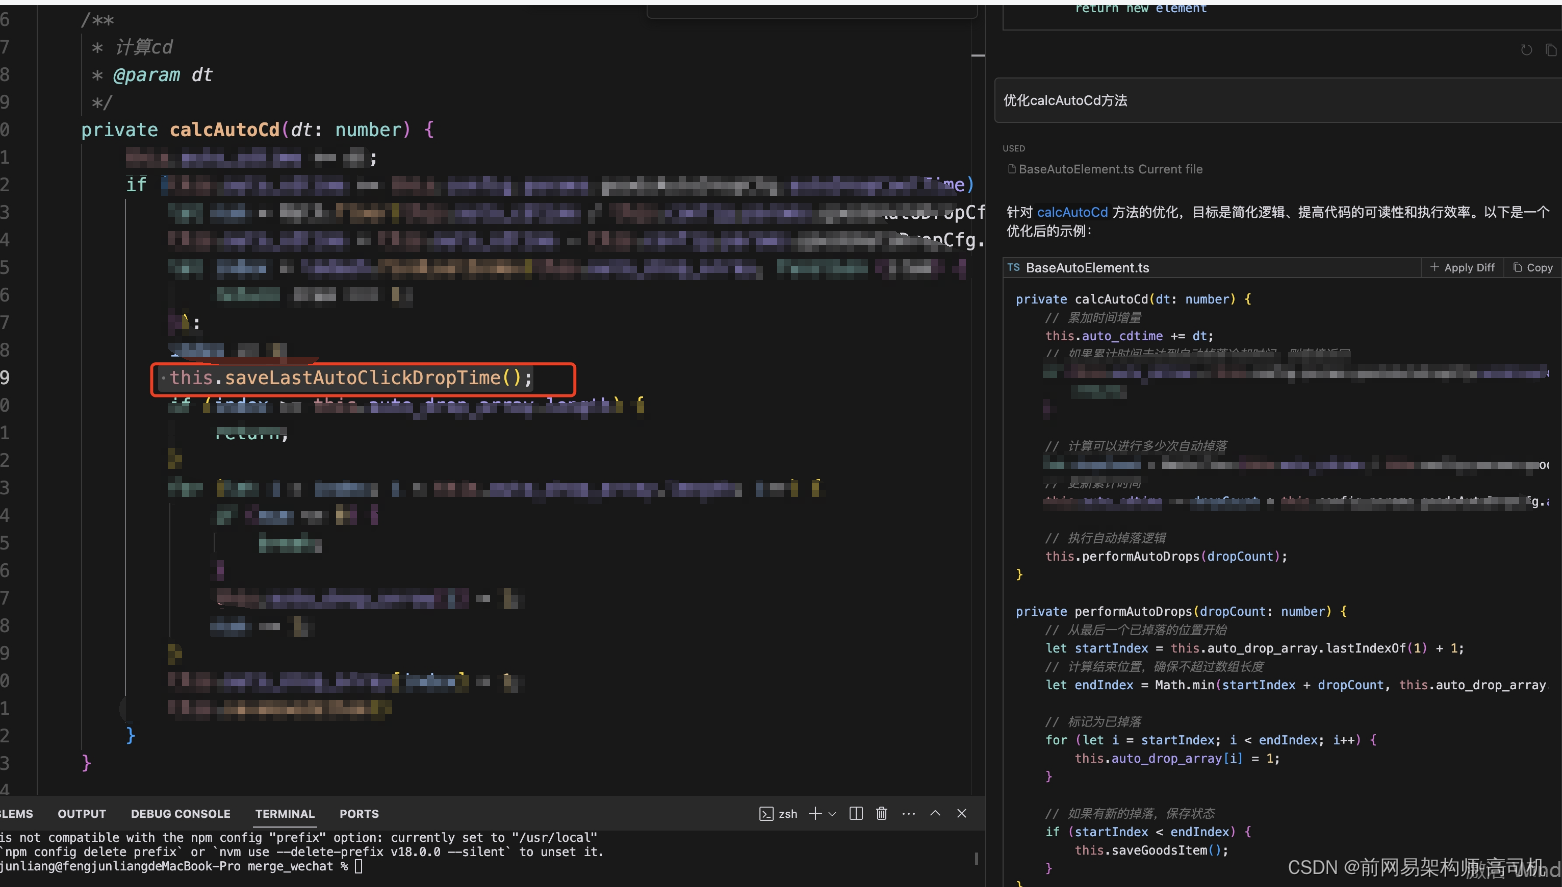Viewport: 1562px width, 887px height.
Task: Copy previous response using the copy icon
Action: pos(1550,50)
